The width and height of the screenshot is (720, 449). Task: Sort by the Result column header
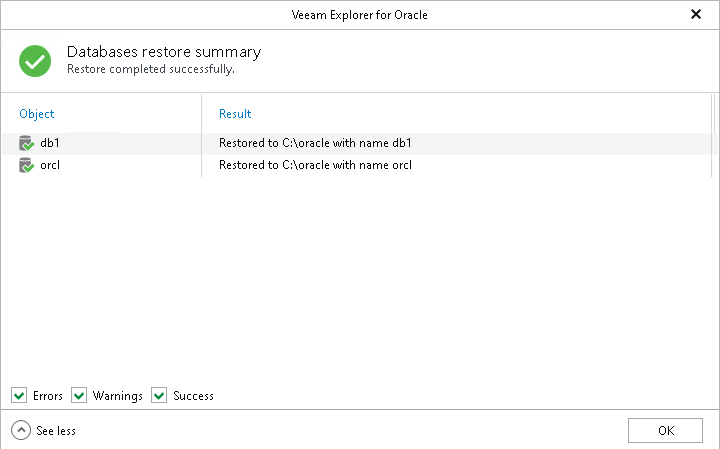pyautogui.click(x=235, y=114)
